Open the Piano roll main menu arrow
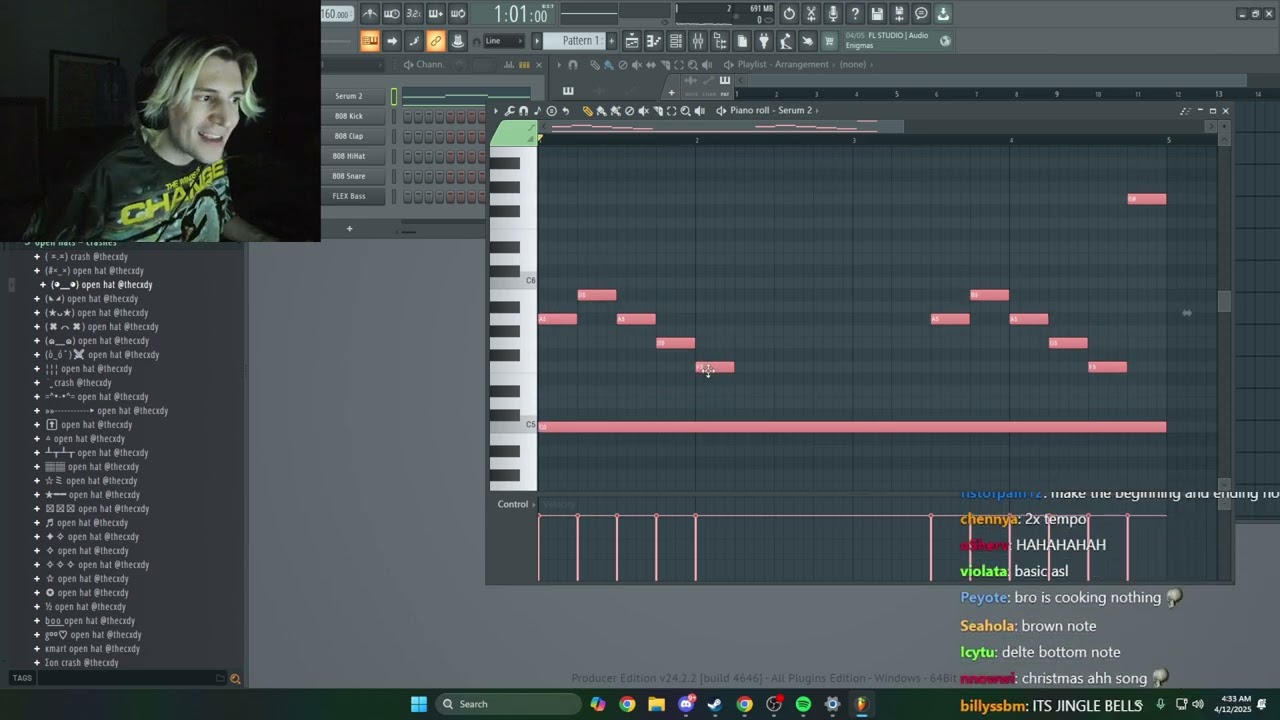This screenshot has height=720, width=1280. coord(496,111)
